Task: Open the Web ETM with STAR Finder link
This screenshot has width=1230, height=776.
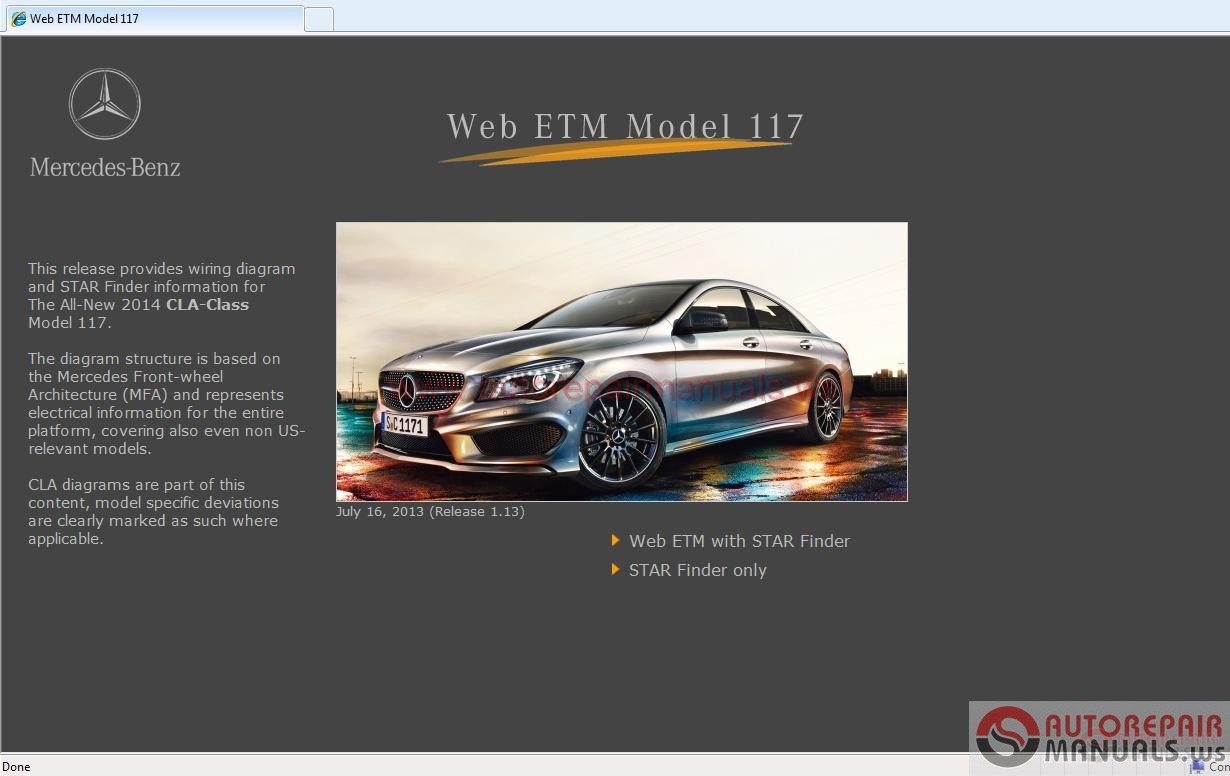Action: (x=739, y=541)
